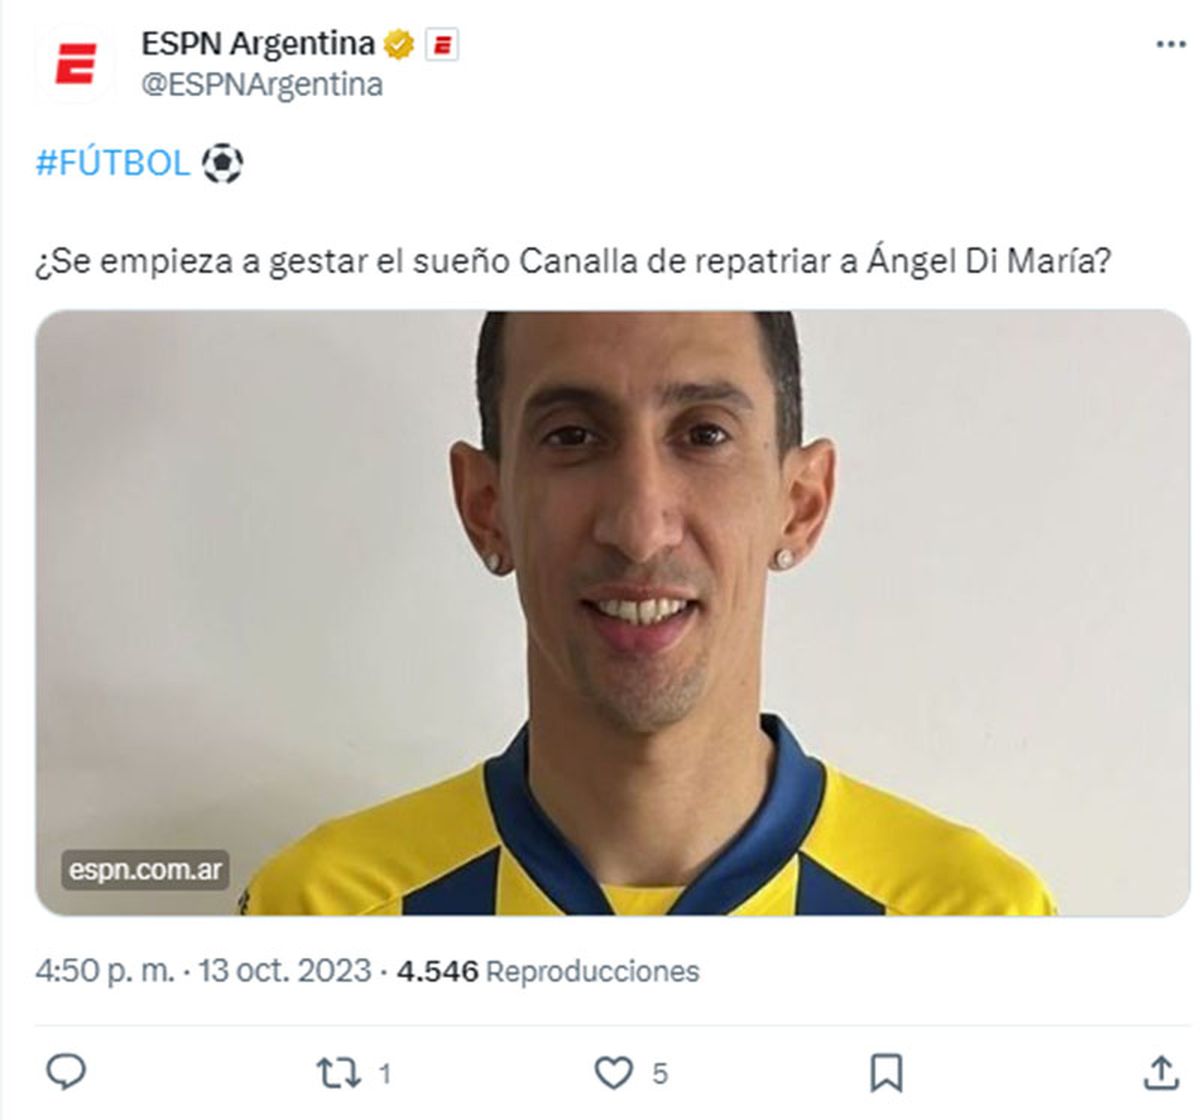Open the espn.com.ar link label

(145, 869)
